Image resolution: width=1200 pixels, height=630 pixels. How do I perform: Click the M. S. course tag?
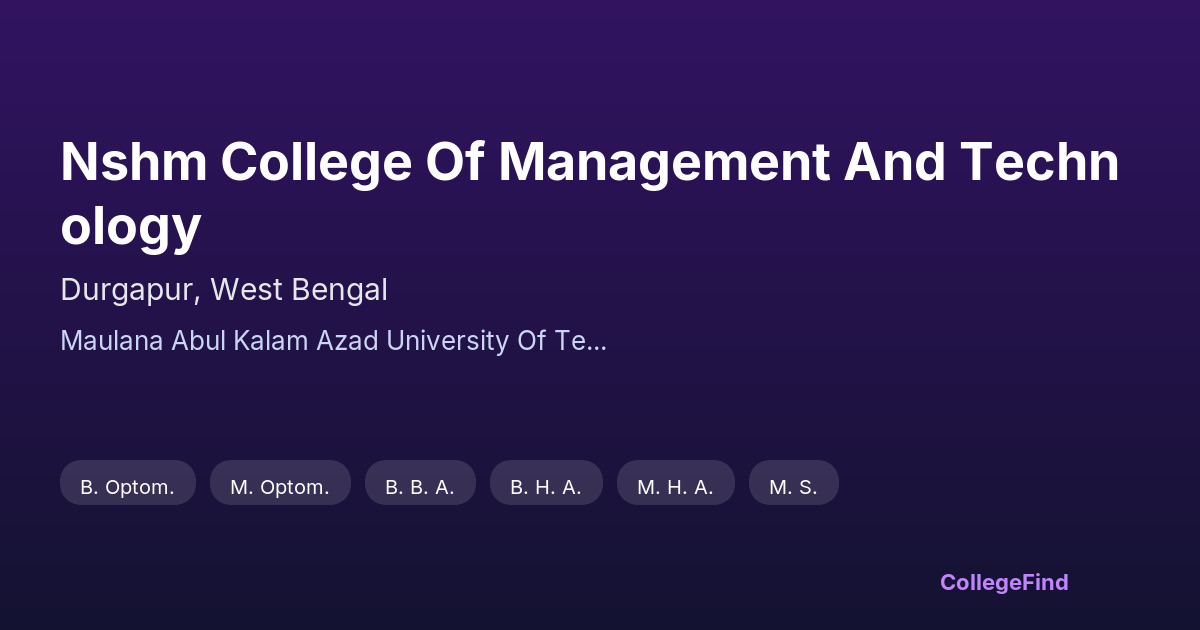tap(793, 487)
